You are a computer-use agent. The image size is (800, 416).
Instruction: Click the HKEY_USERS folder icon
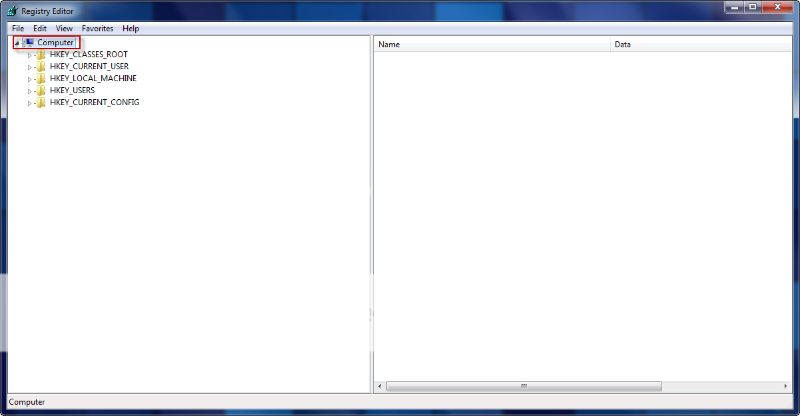tap(41, 90)
